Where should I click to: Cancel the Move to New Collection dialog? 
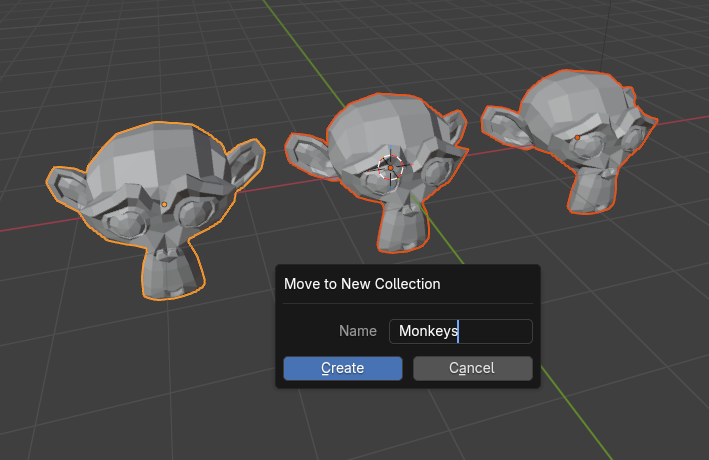click(473, 368)
